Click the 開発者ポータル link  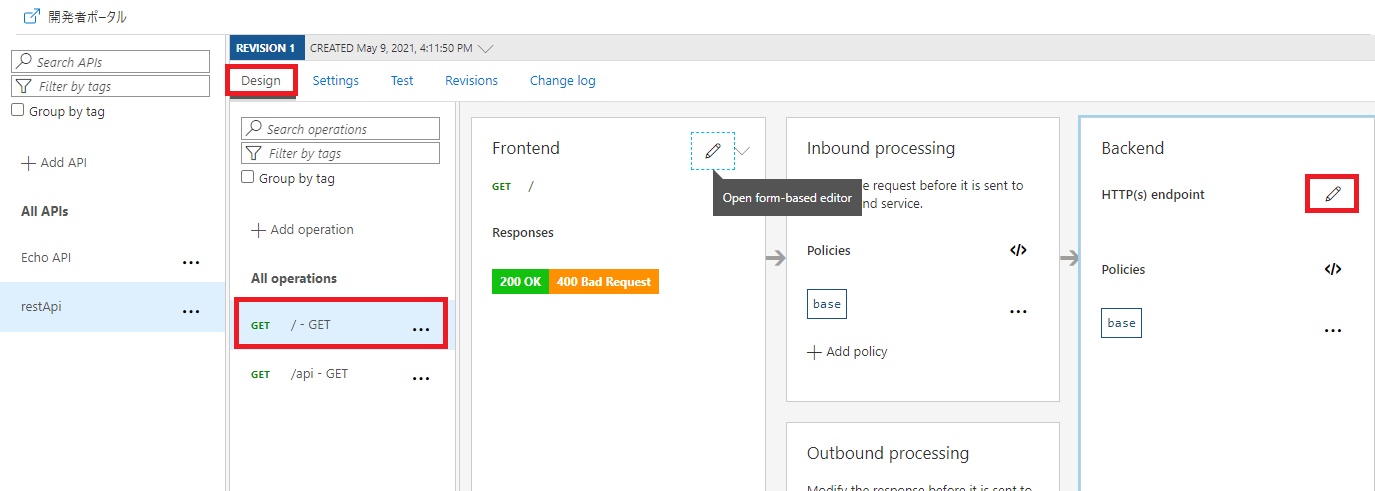pos(87,17)
